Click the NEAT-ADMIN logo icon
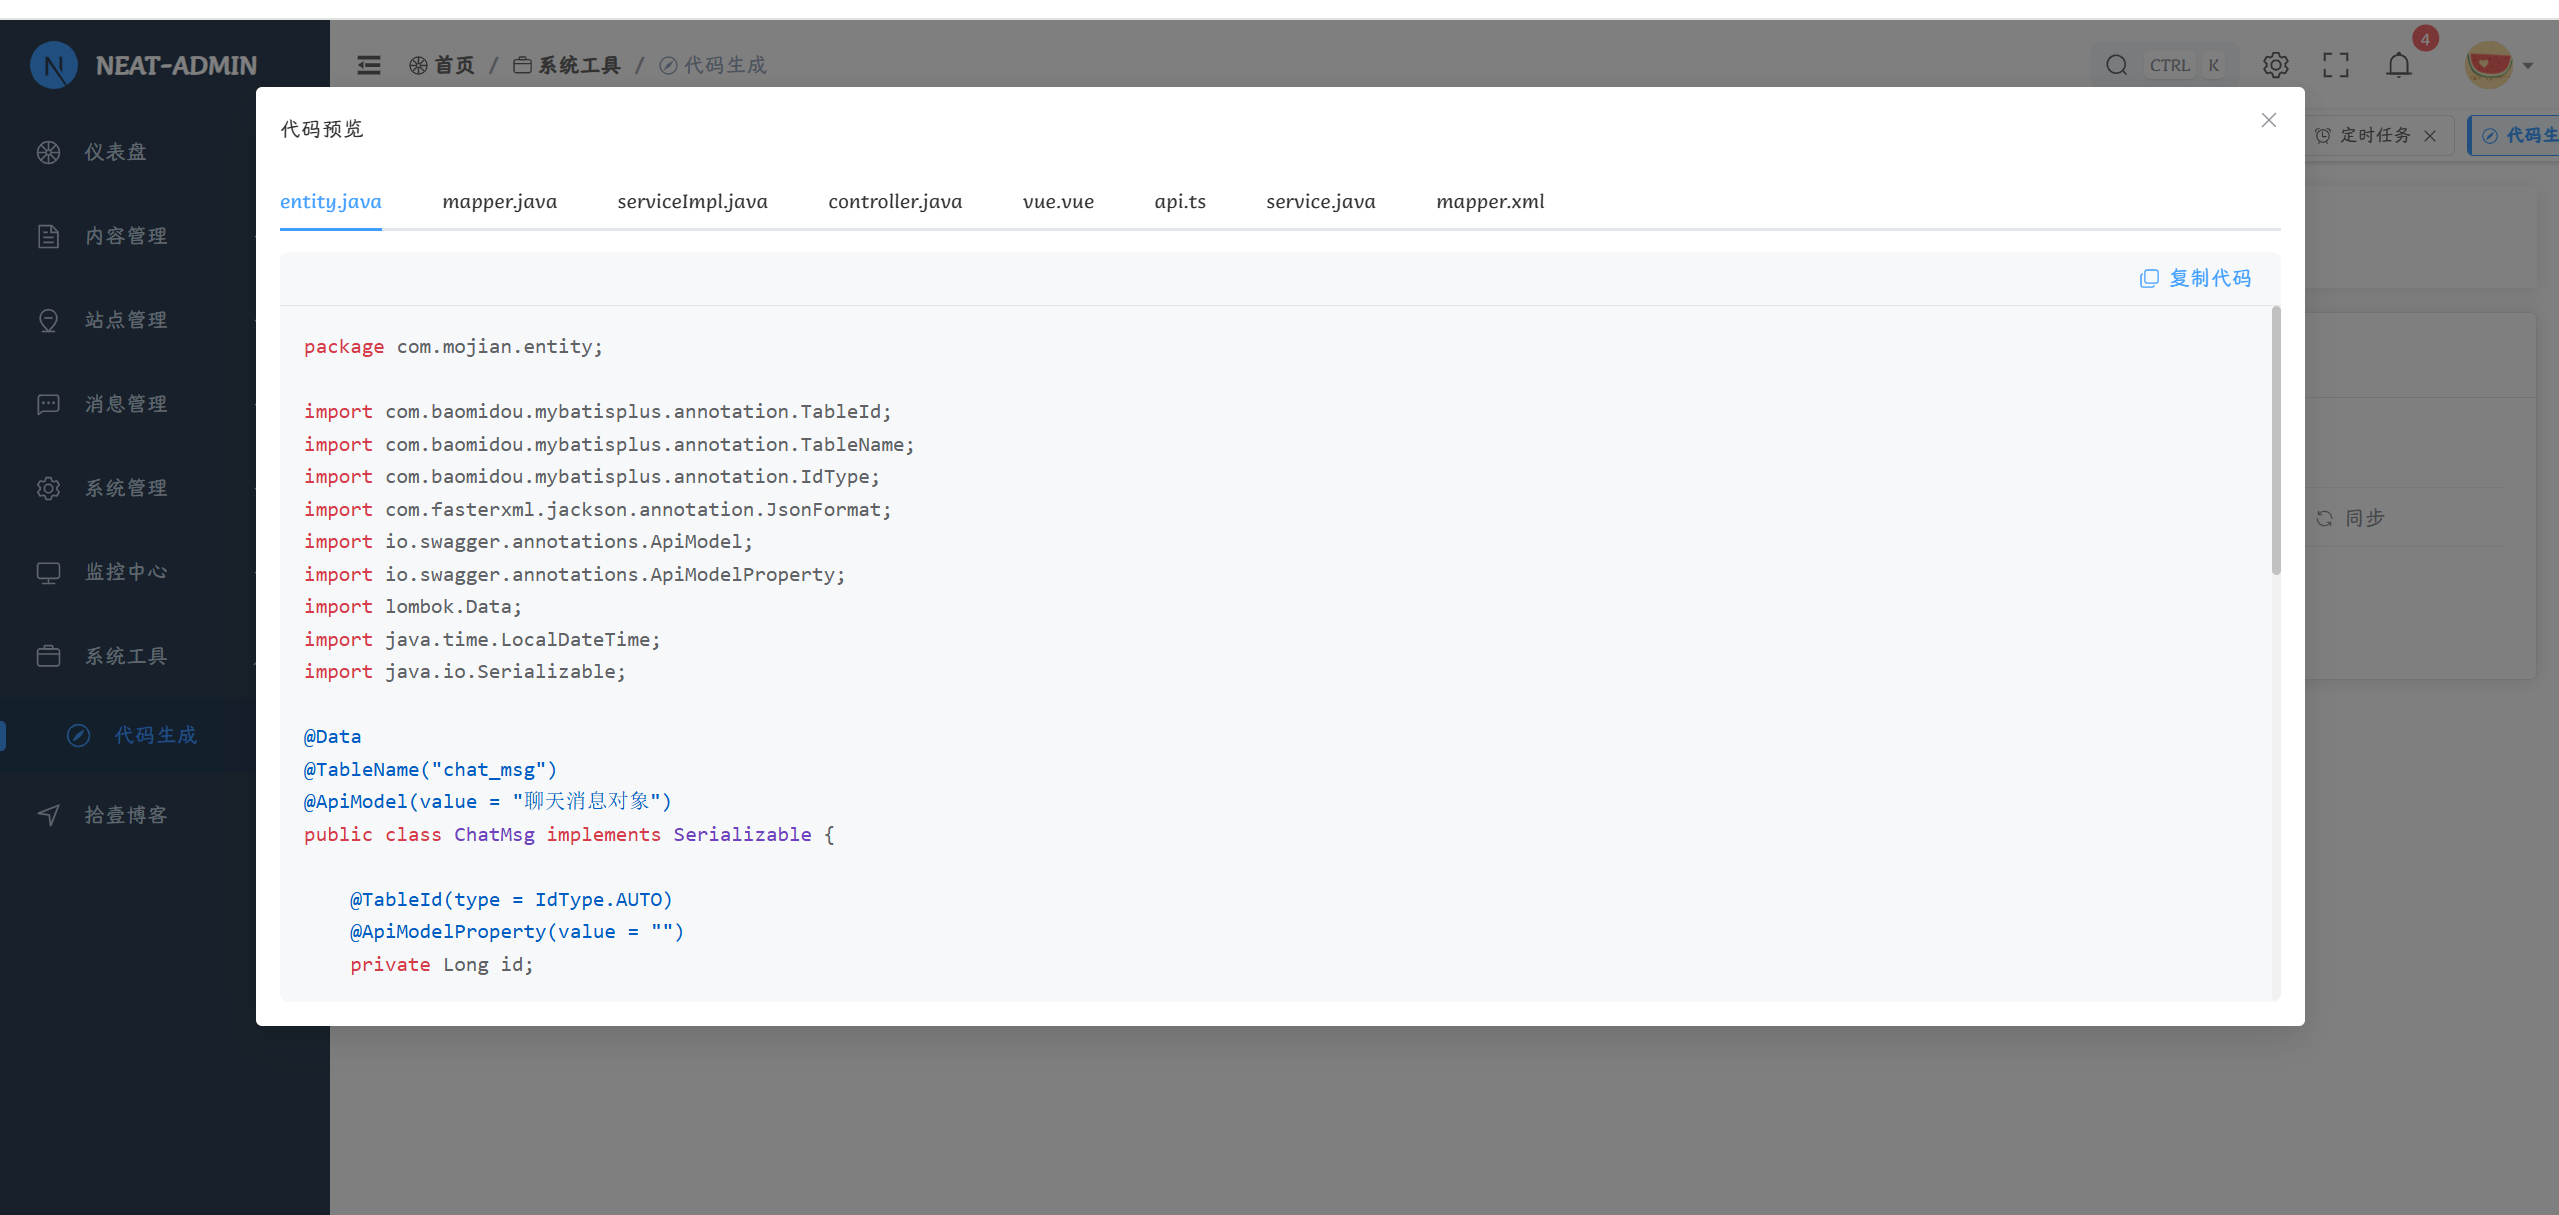 coord(54,65)
